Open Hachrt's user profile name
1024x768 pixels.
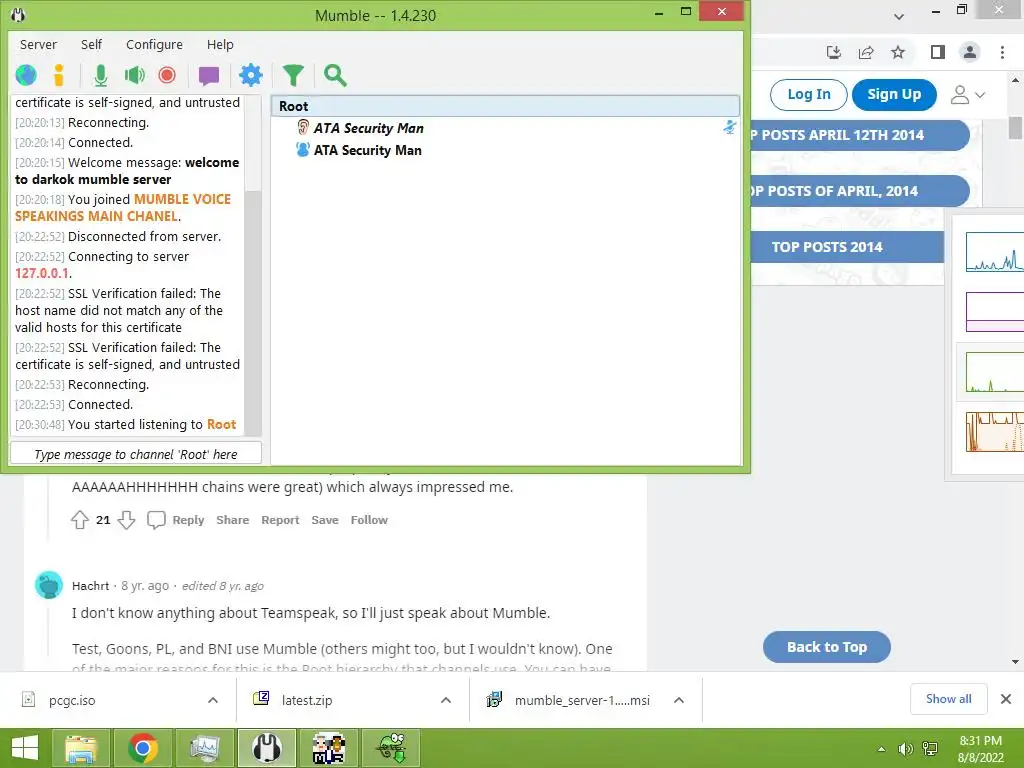(x=91, y=586)
